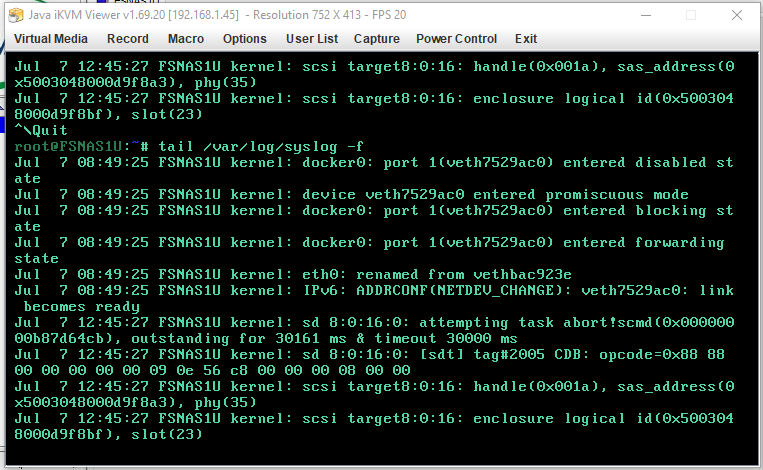Click the last slot(23) console line

pyautogui.click(x=109, y=434)
